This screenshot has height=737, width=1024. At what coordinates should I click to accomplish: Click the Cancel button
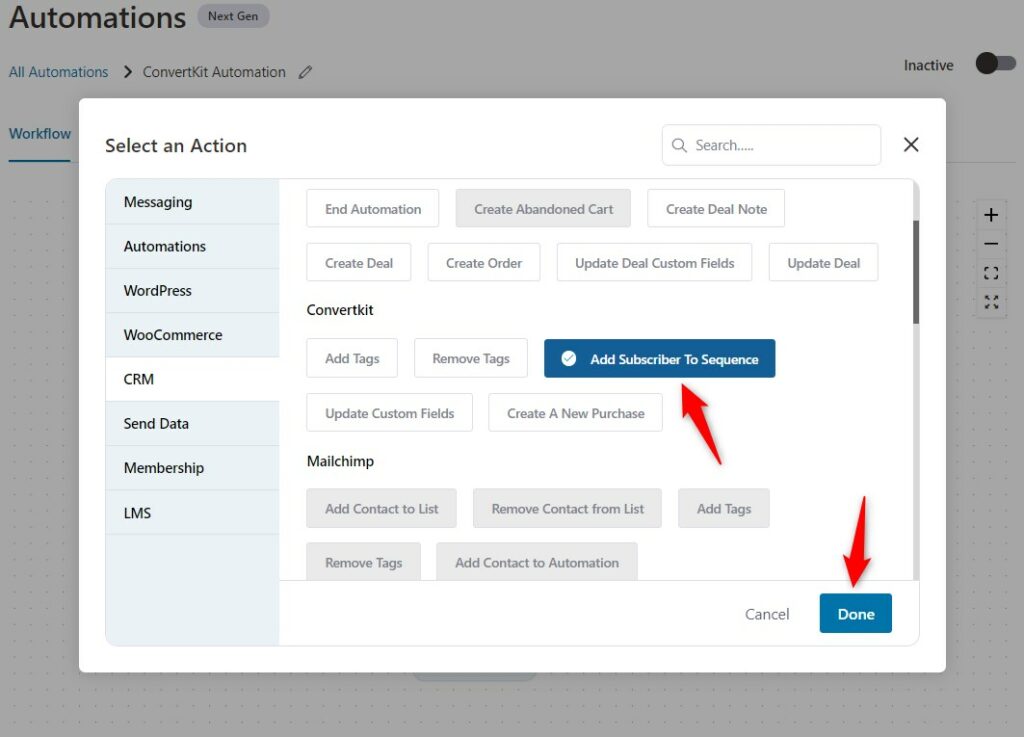[767, 614]
